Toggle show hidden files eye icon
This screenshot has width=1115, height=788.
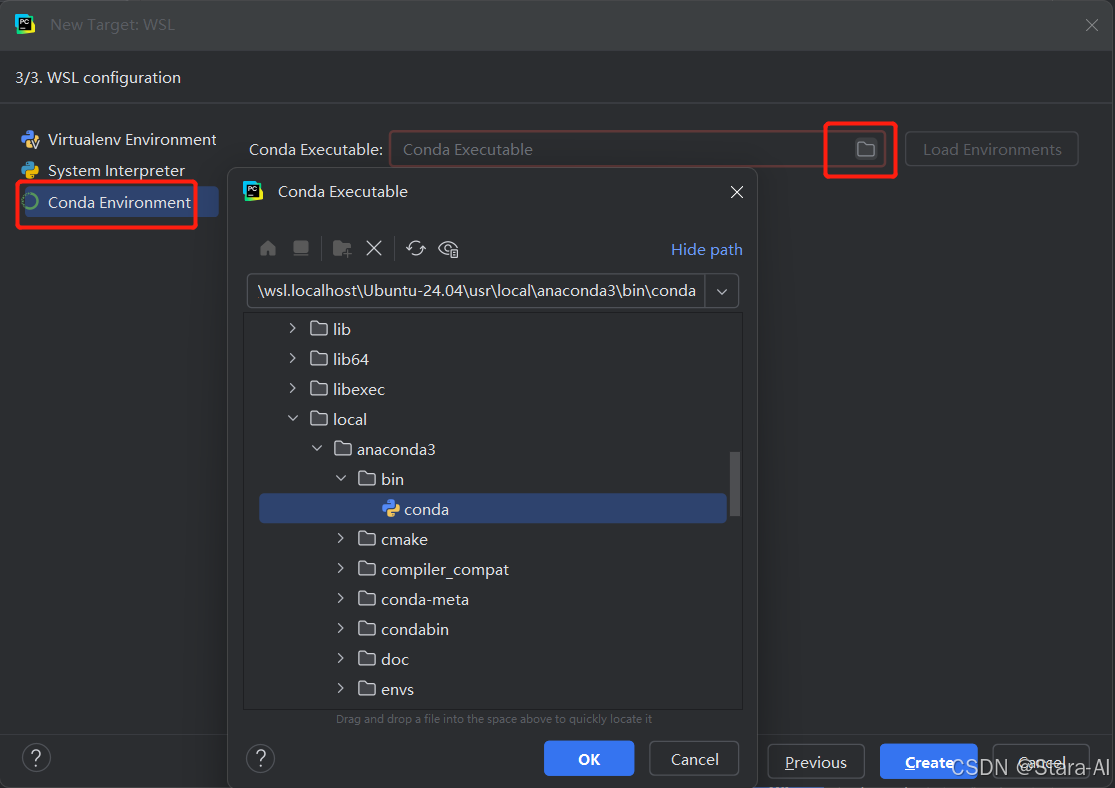click(449, 249)
